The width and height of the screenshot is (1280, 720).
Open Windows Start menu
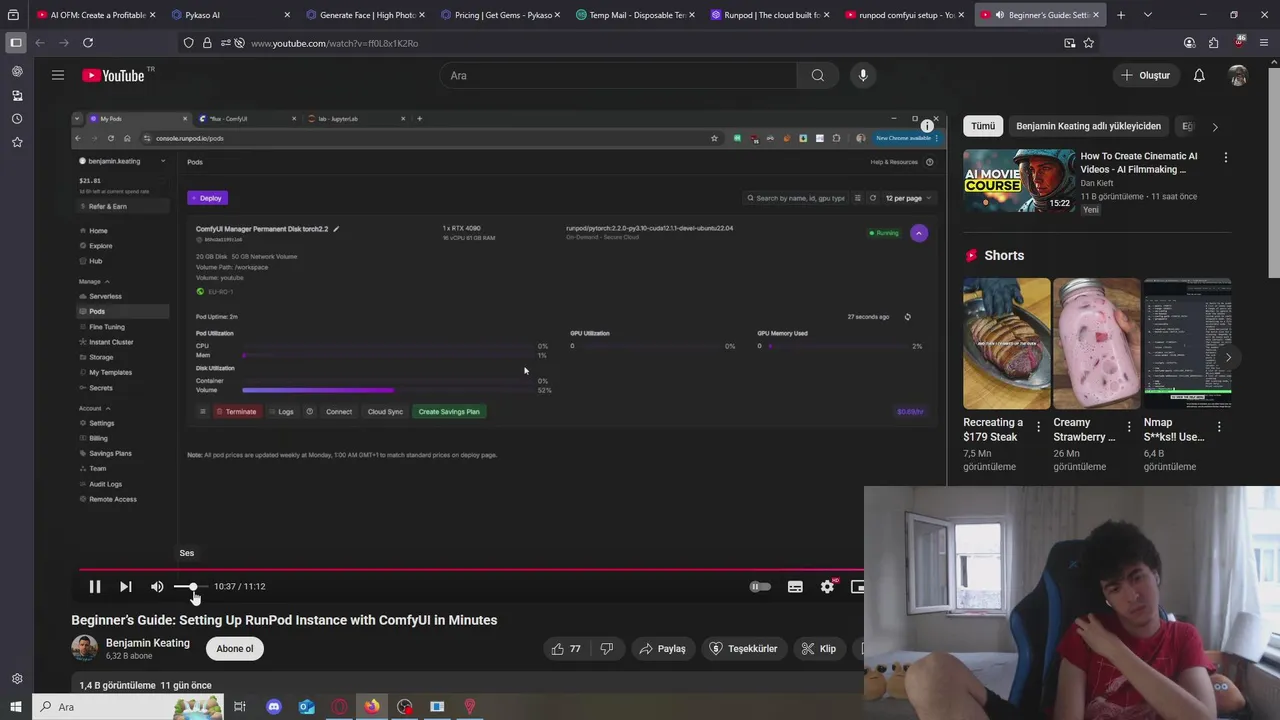[x=16, y=707]
